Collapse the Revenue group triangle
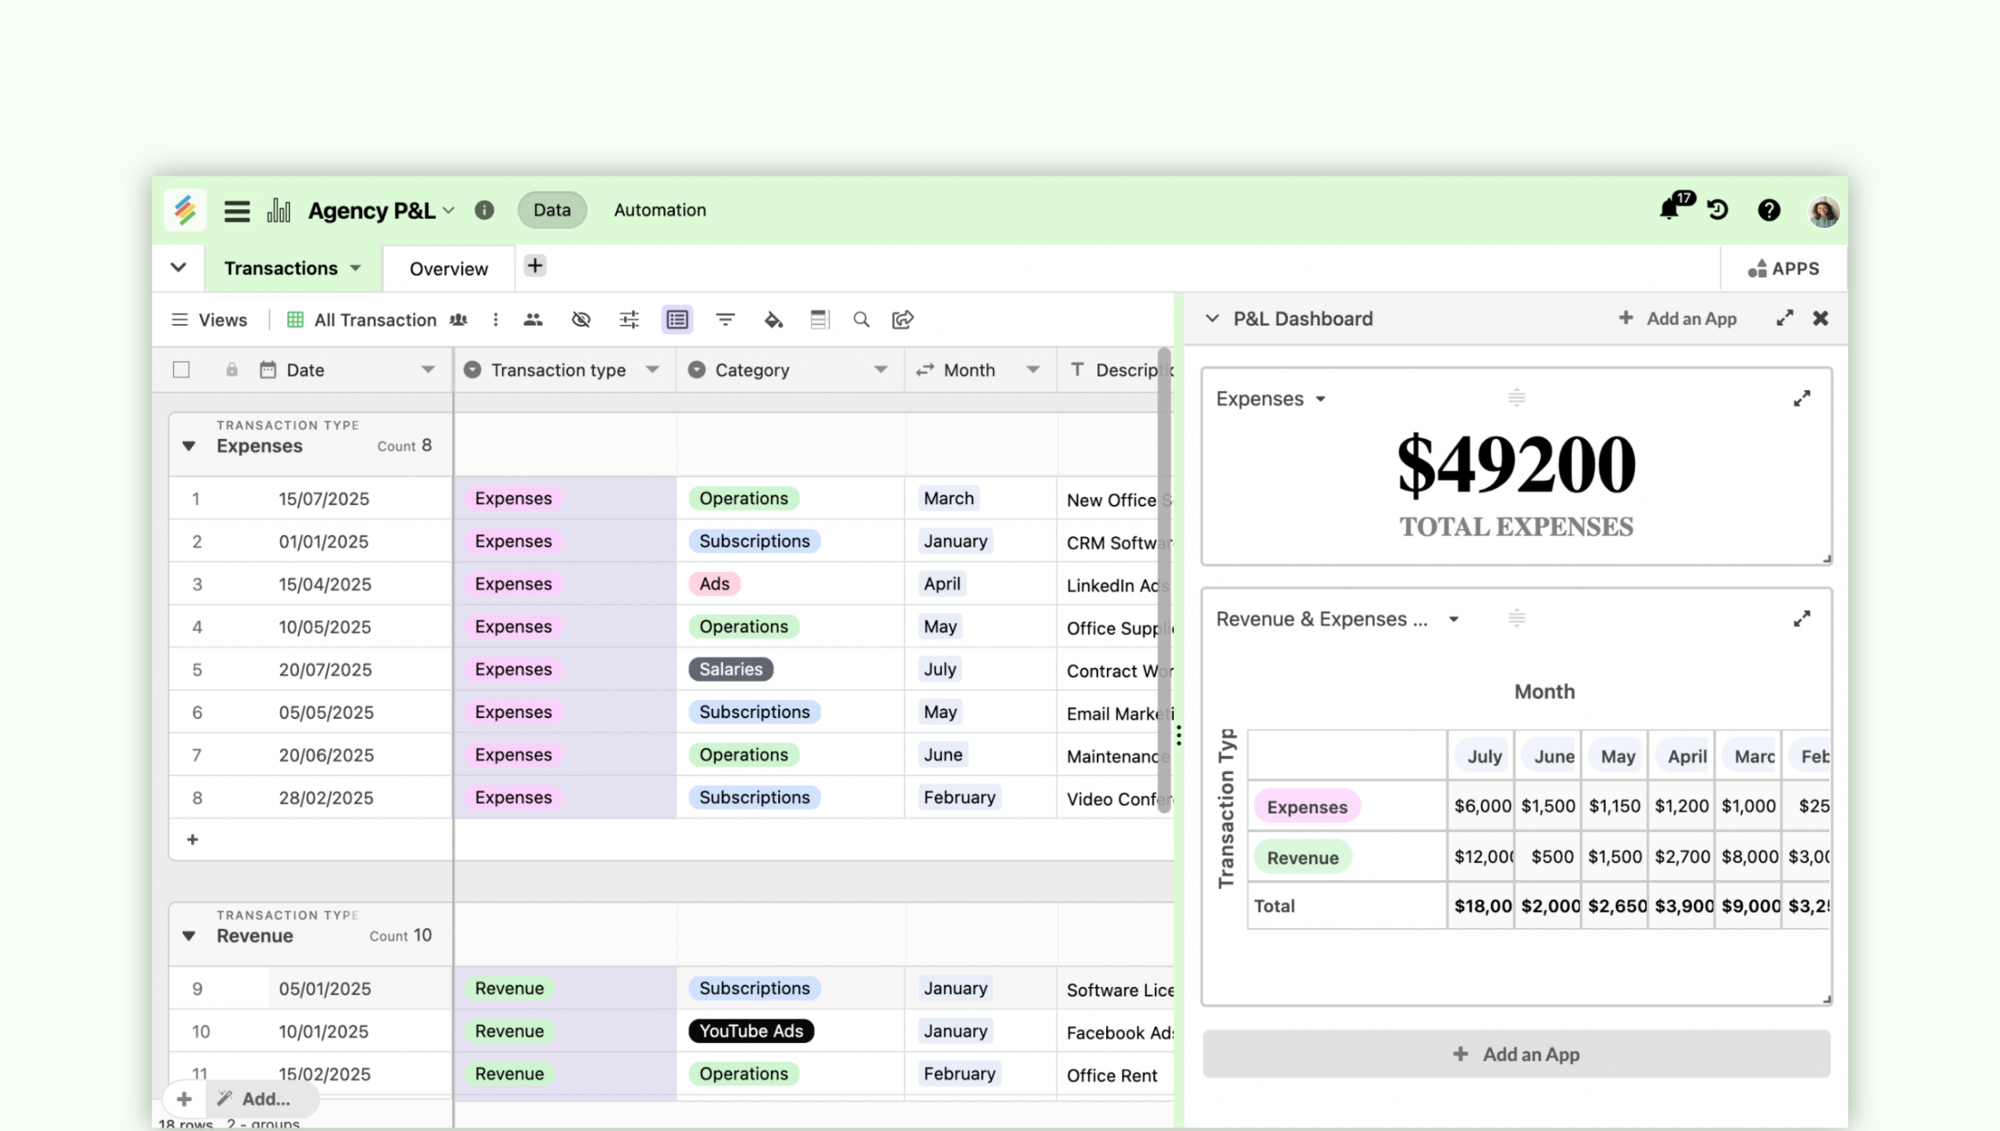This screenshot has height=1131, width=2000. point(189,936)
